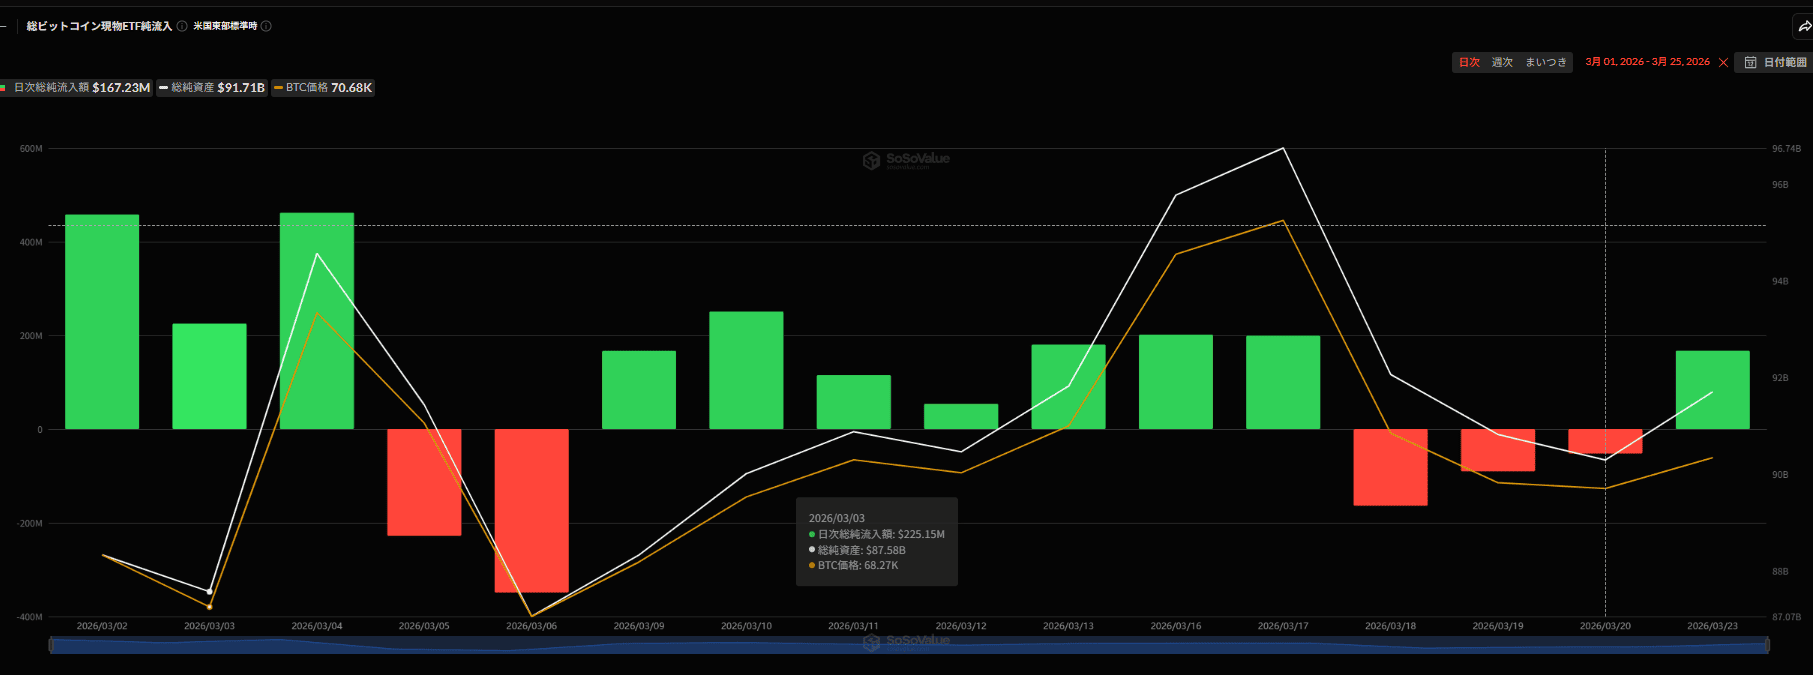Clear the selected date range with red X
This screenshot has height=675, width=1813.
pyautogui.click(x=1723, y=63)
